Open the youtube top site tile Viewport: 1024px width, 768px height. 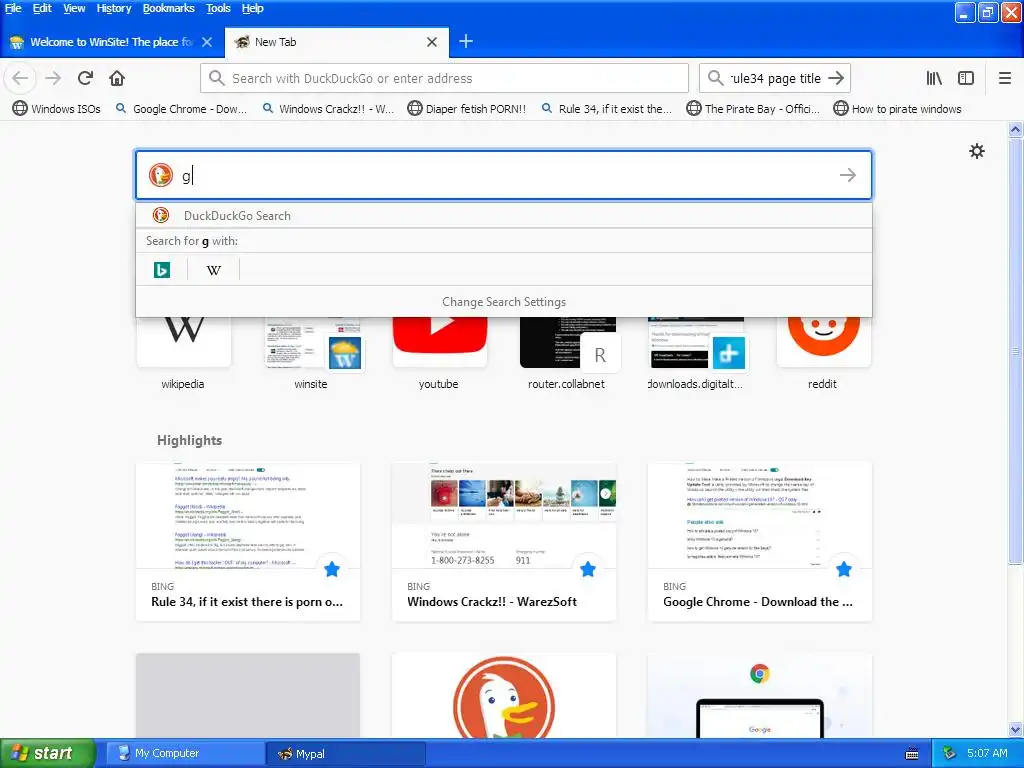click(440, 353)
